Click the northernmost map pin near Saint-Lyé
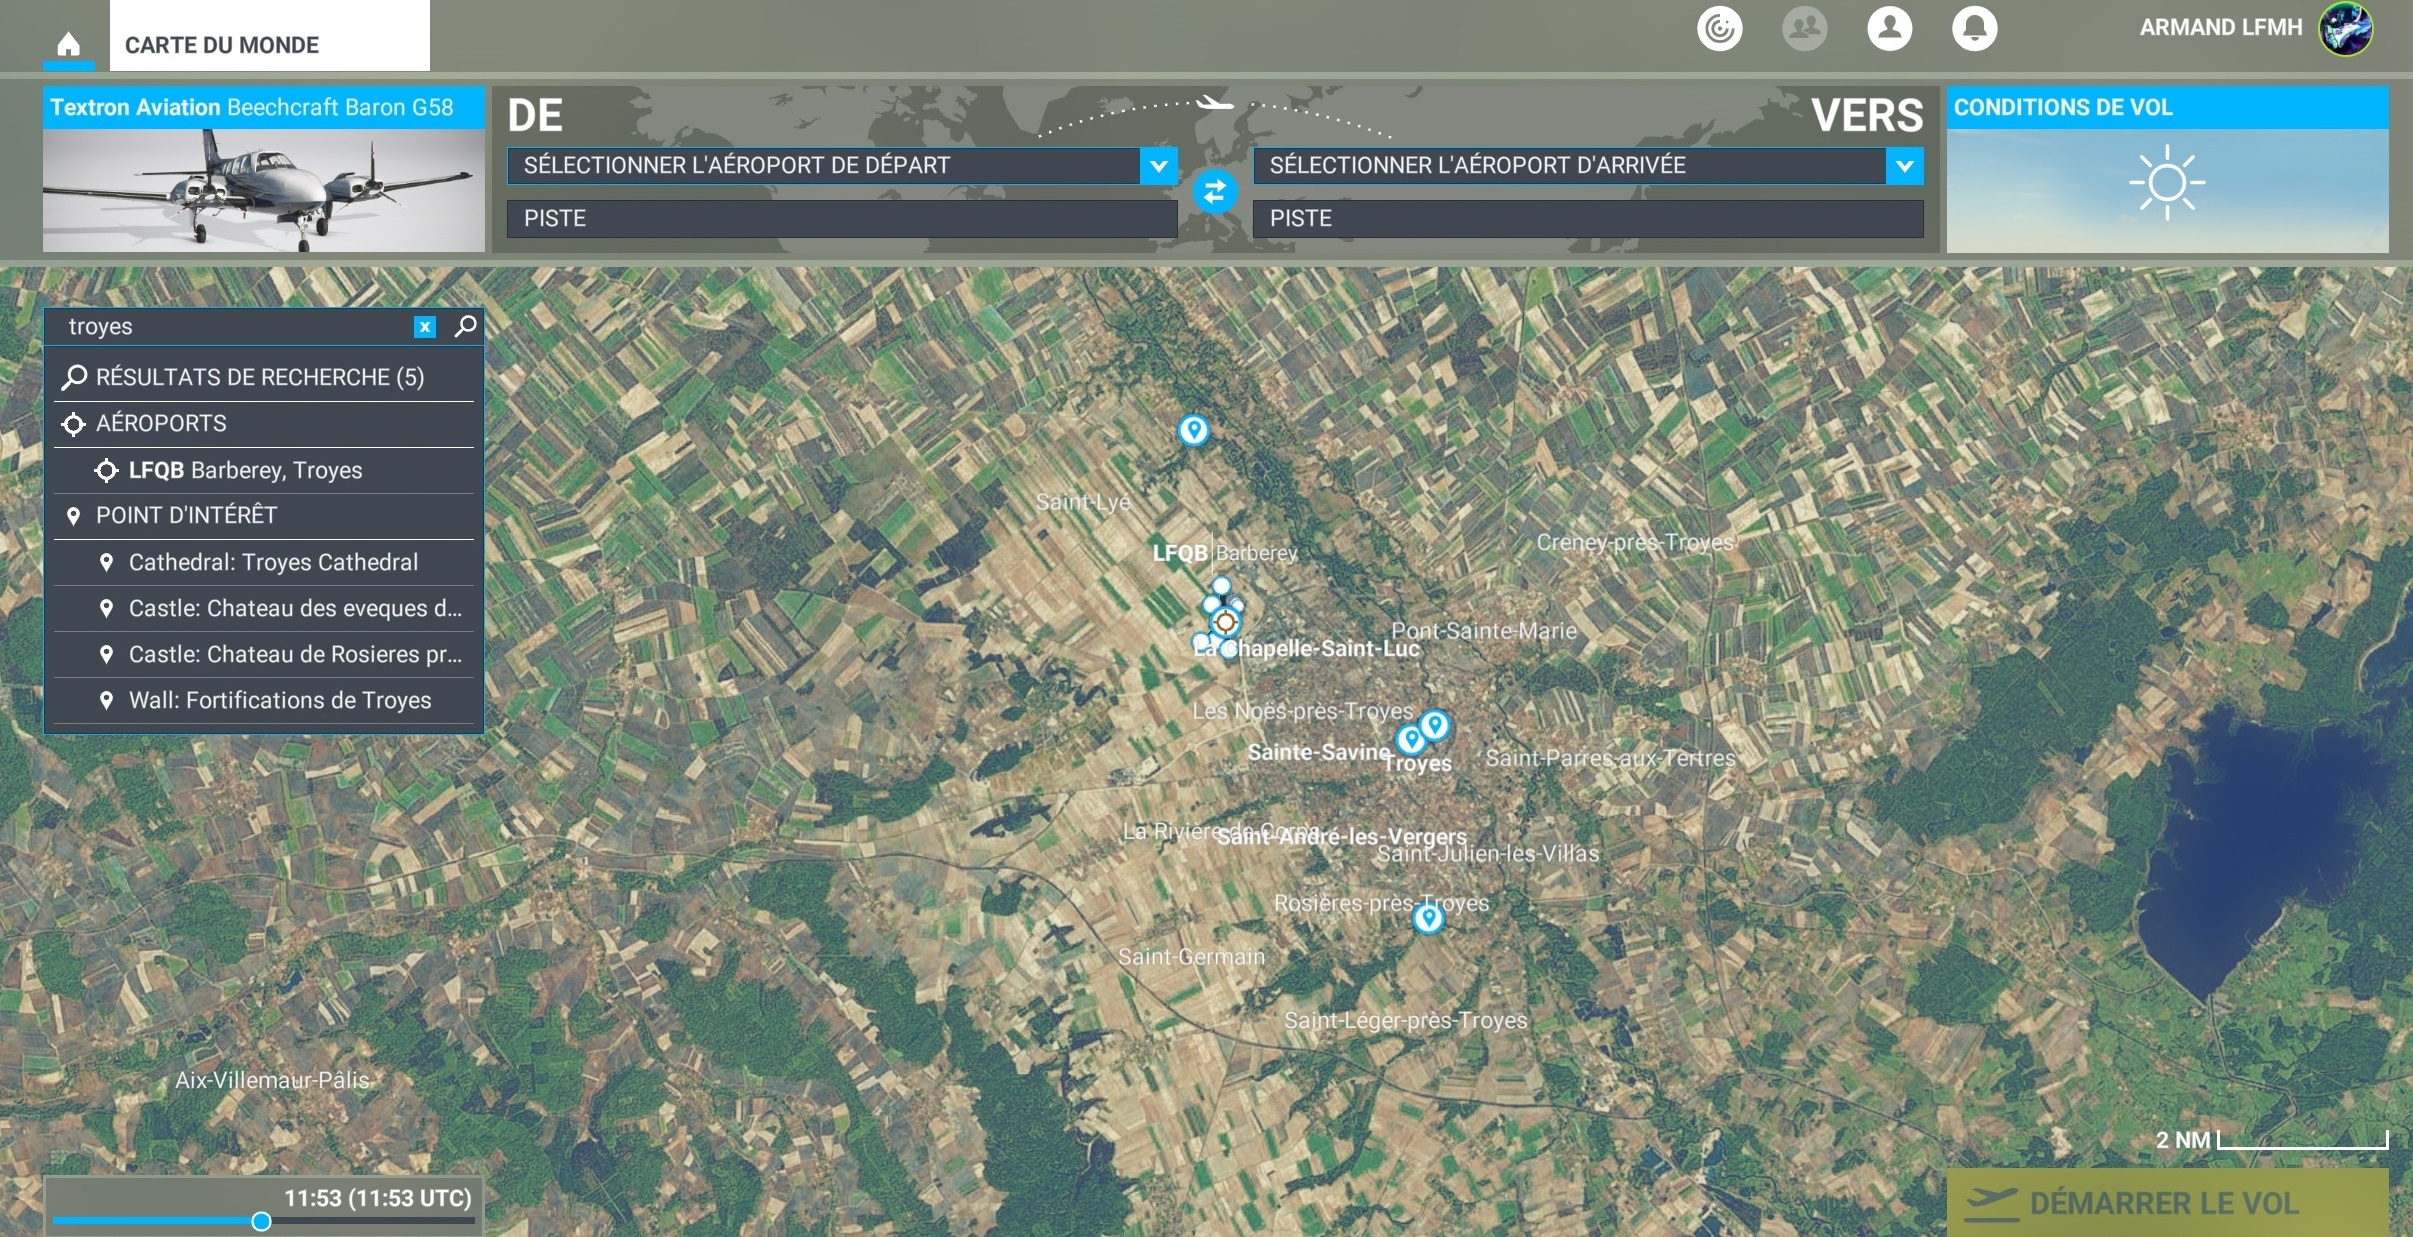The width and height of the screenshot is (2413, 1237). pos(1193,430)
